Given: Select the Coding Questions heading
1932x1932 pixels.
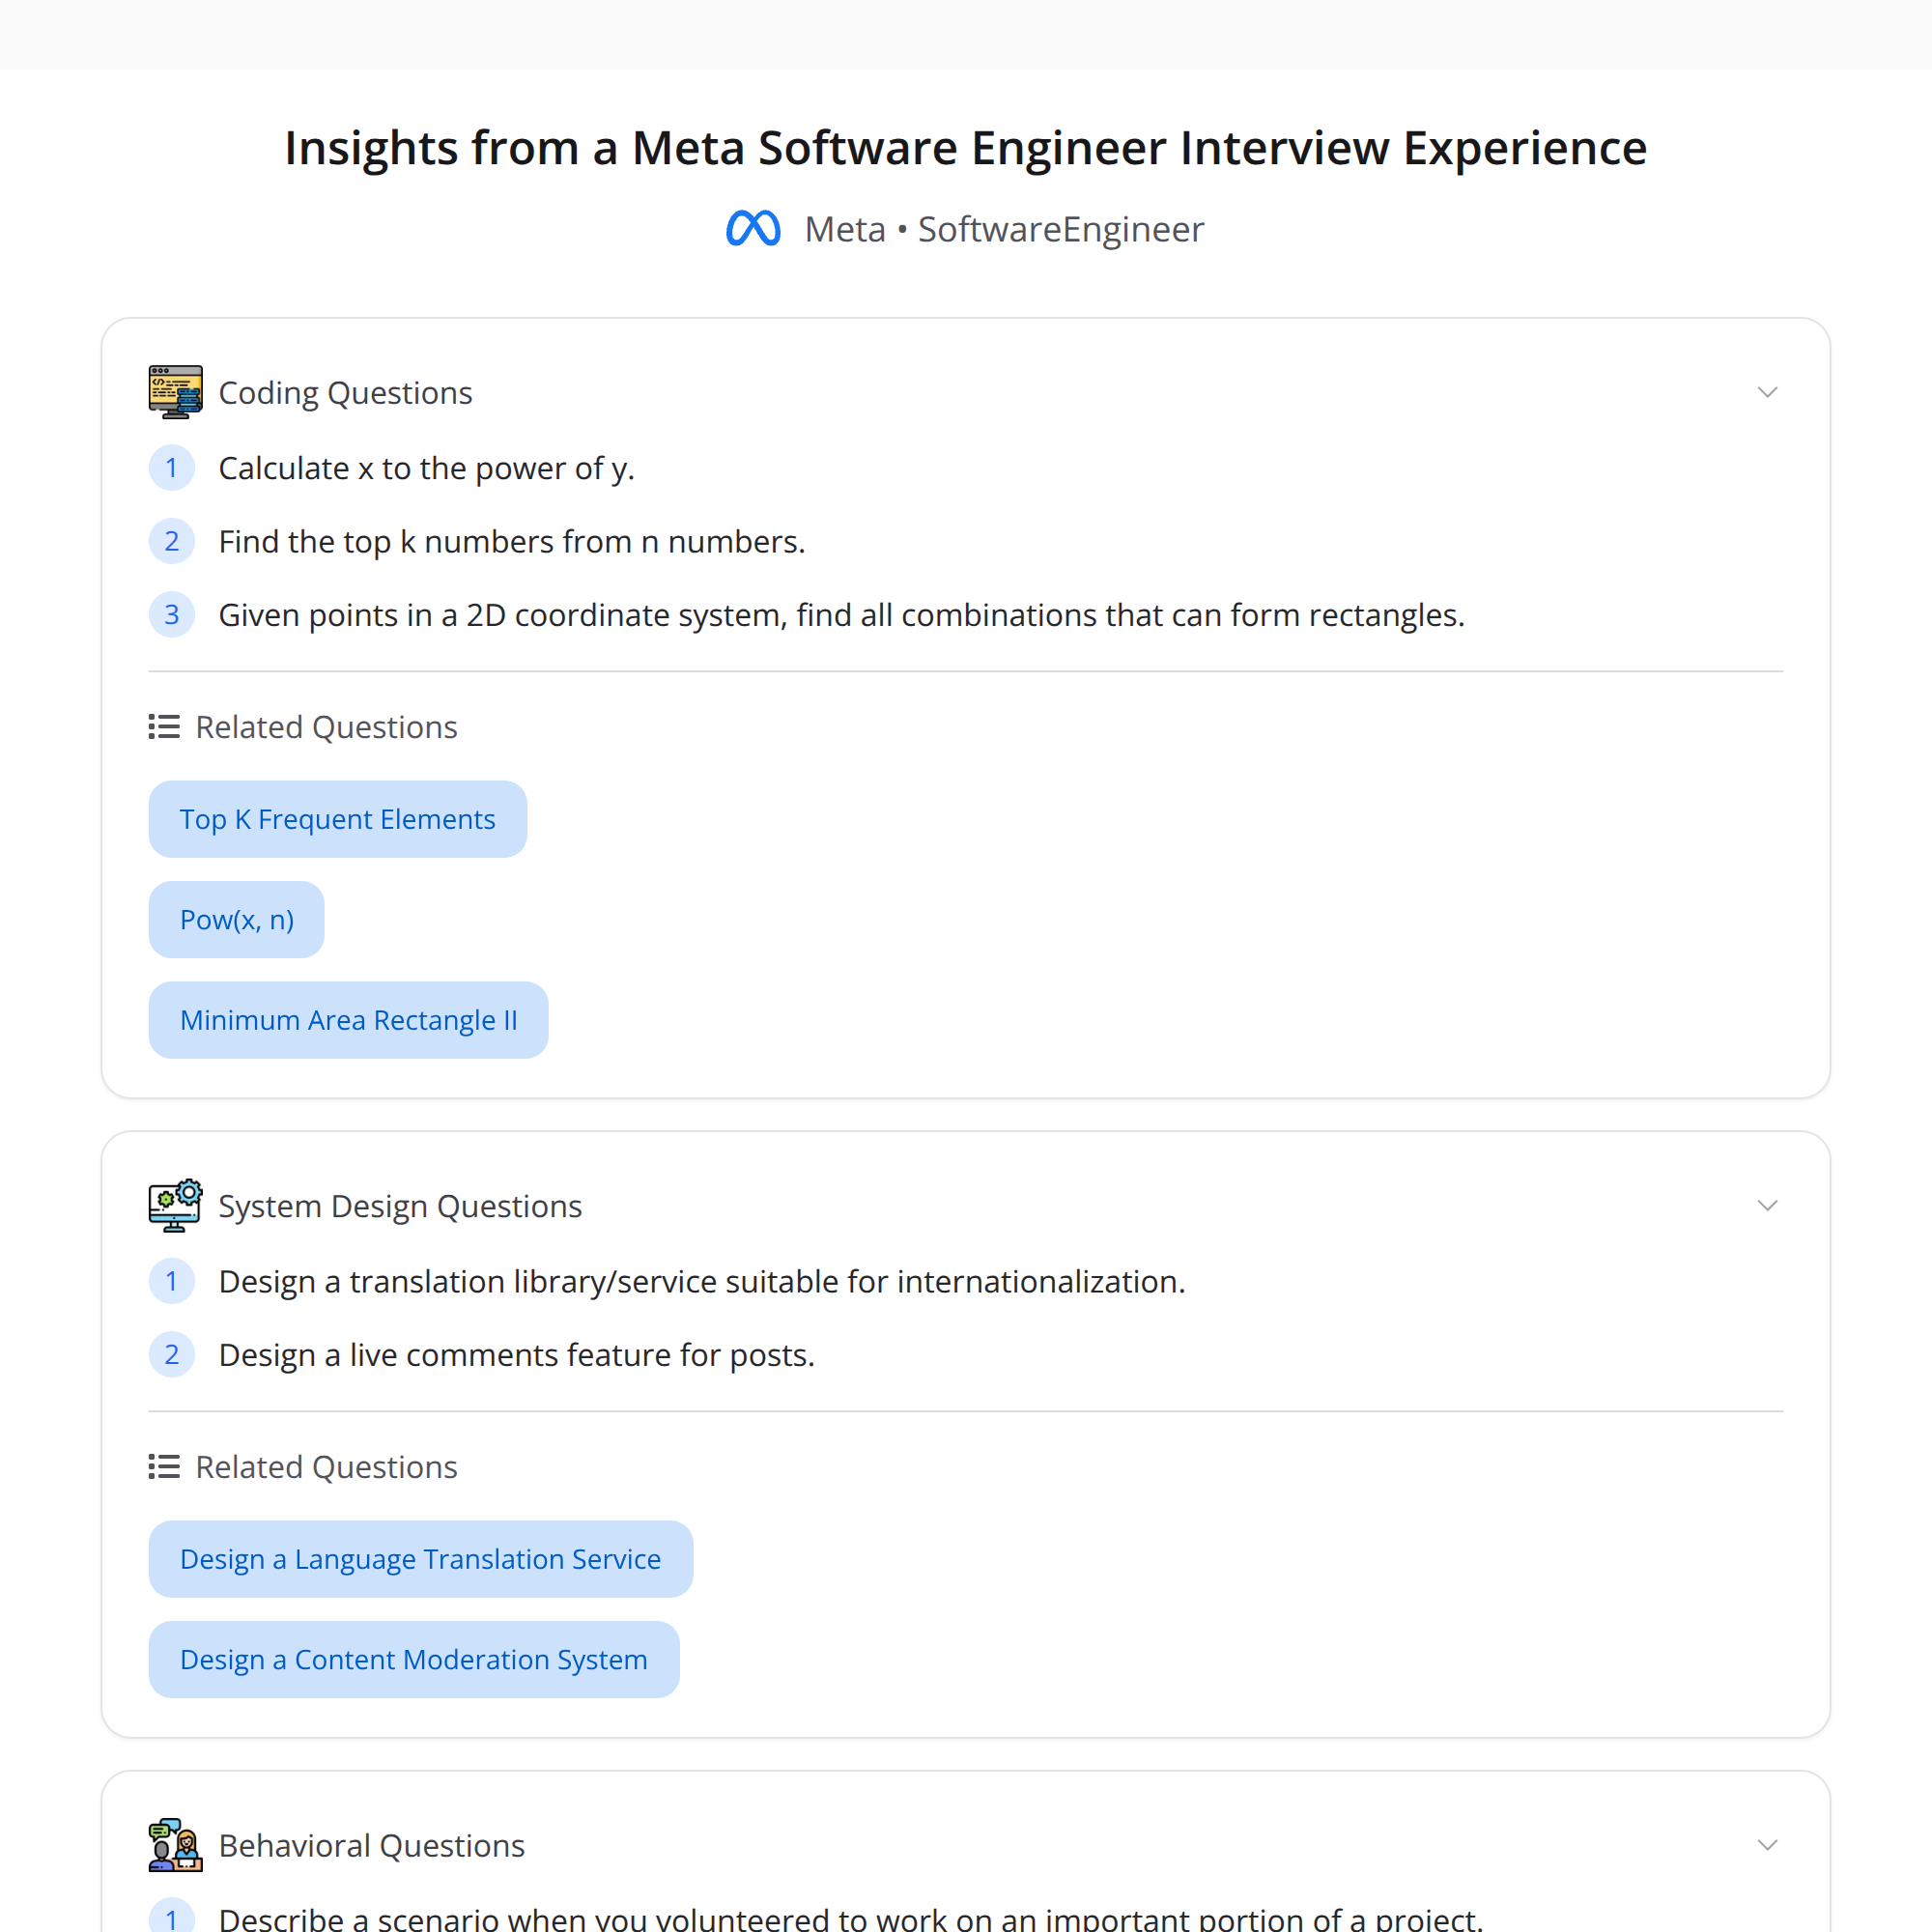Looking at the screenshot, I should click(x=345, y=393).
